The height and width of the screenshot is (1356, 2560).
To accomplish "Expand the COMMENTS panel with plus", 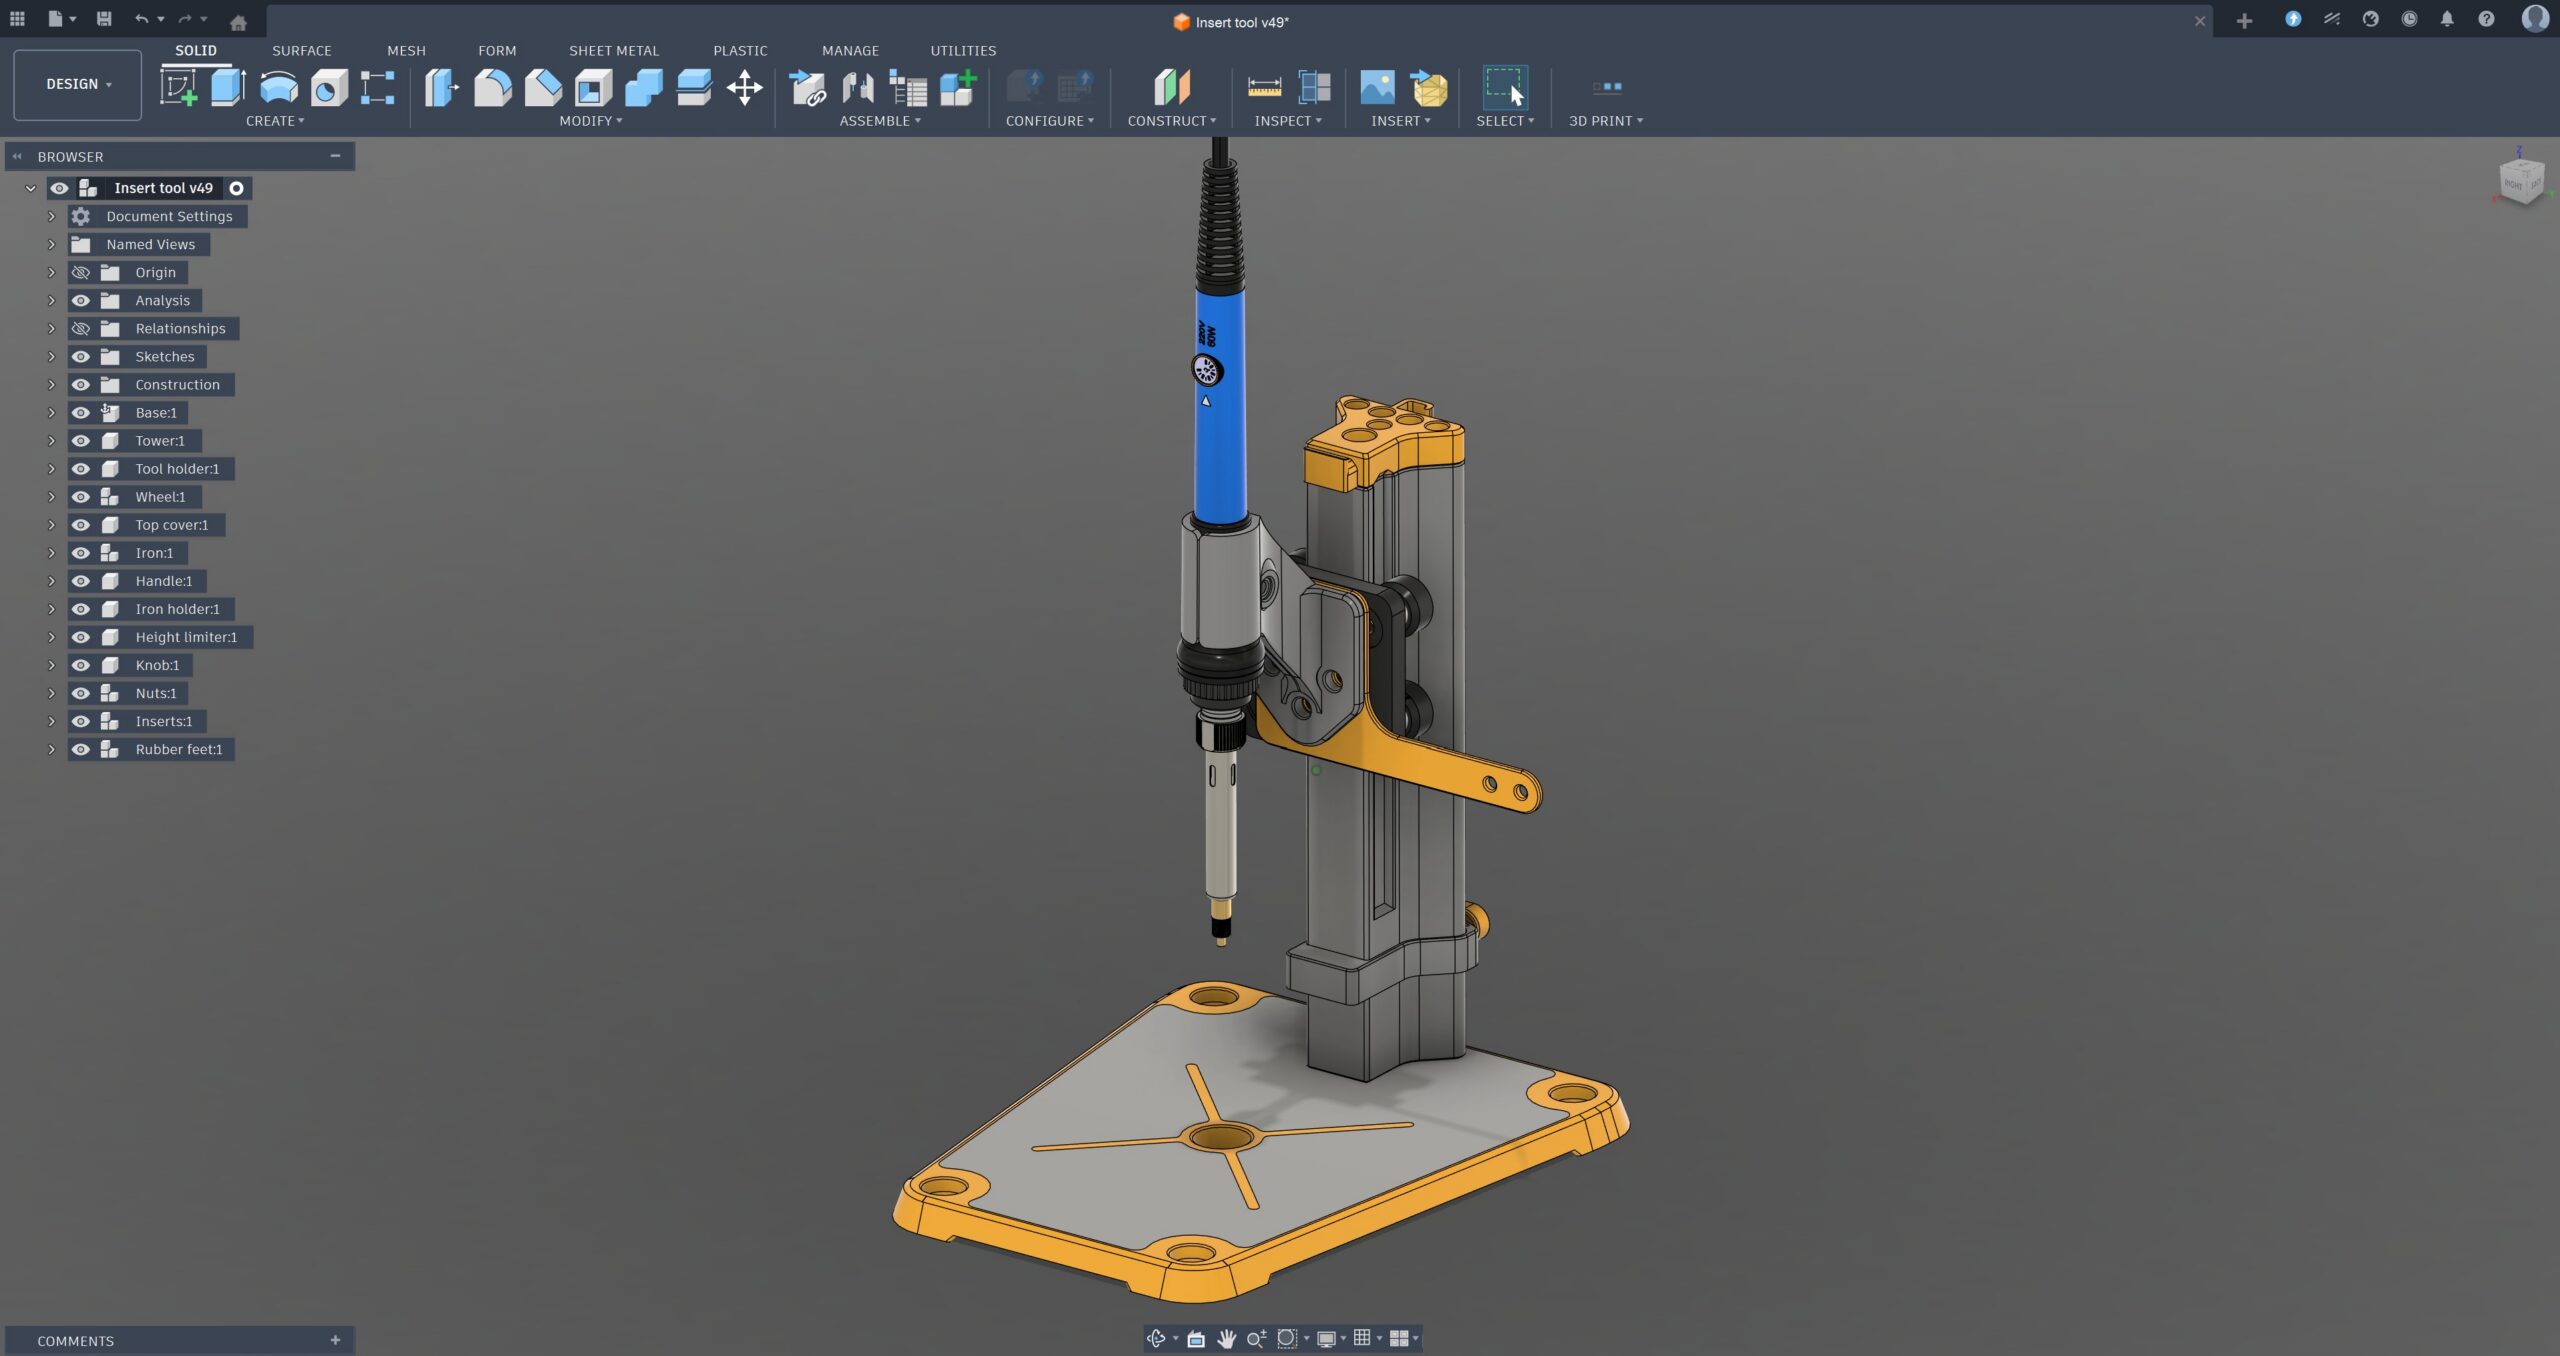I will pos(335,1340).
